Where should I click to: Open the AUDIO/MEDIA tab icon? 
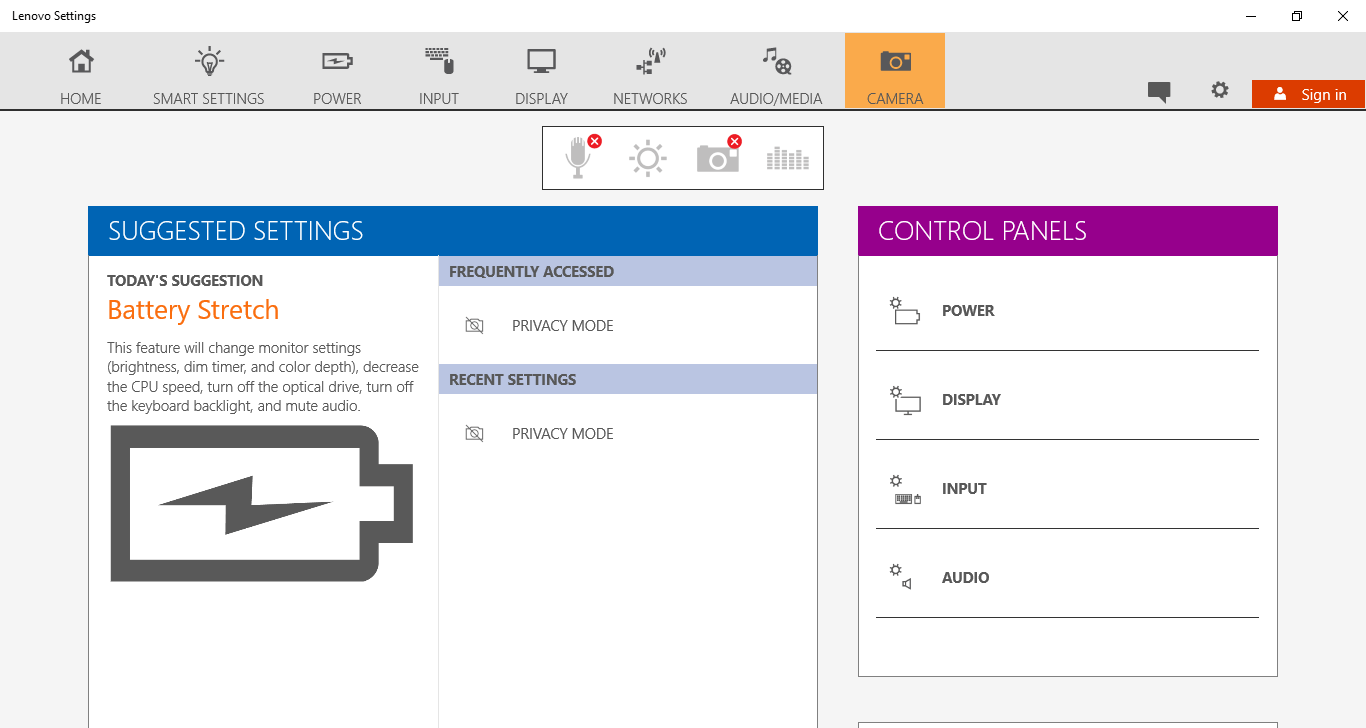point(776,62)
